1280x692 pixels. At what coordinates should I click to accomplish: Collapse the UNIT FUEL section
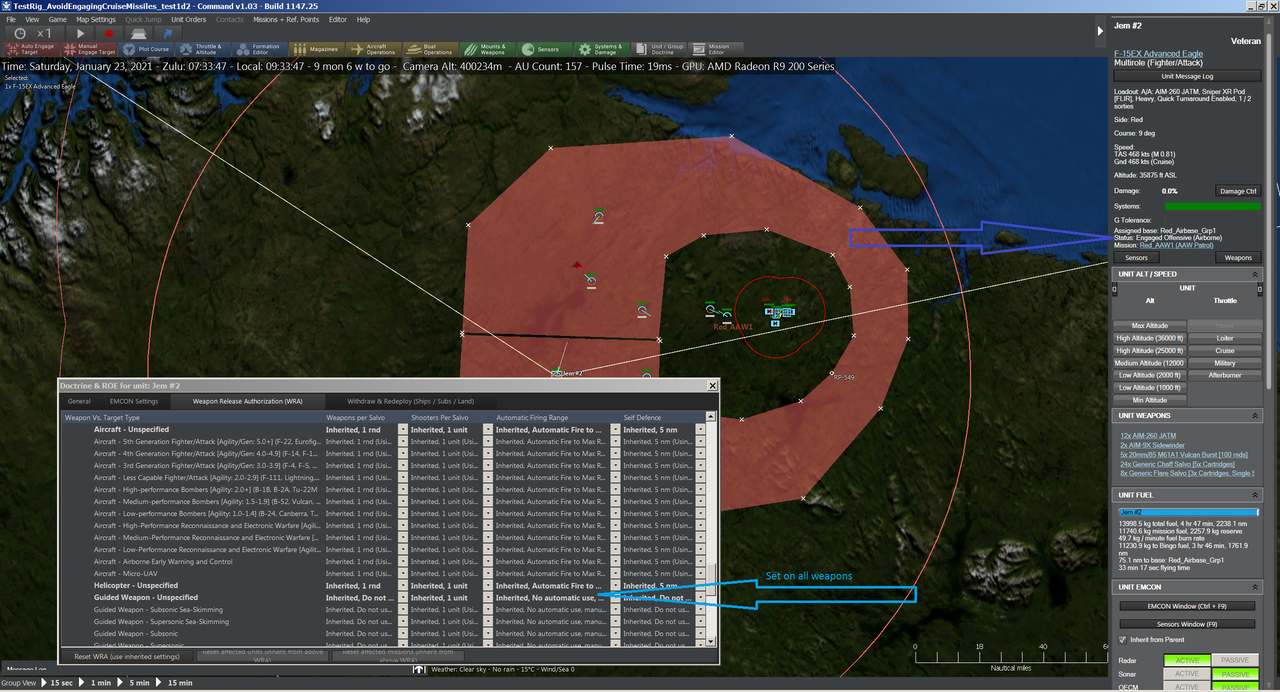pyautogui.click(x=1256, y=494)
